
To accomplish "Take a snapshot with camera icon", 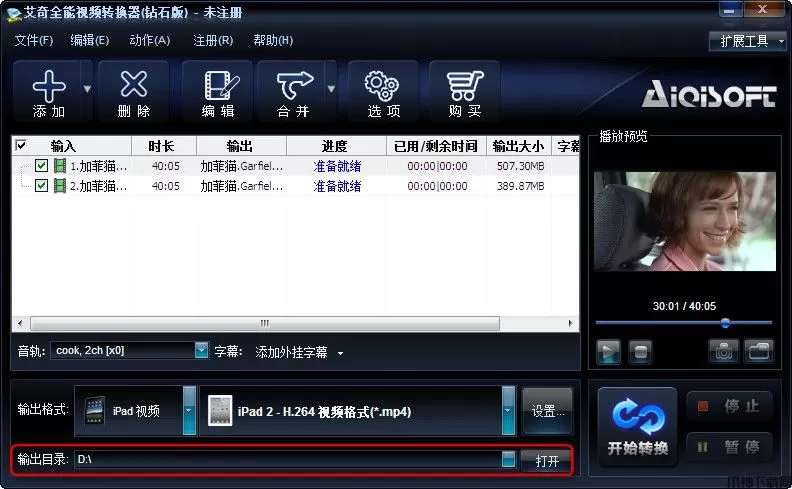I will click(723, 351).
